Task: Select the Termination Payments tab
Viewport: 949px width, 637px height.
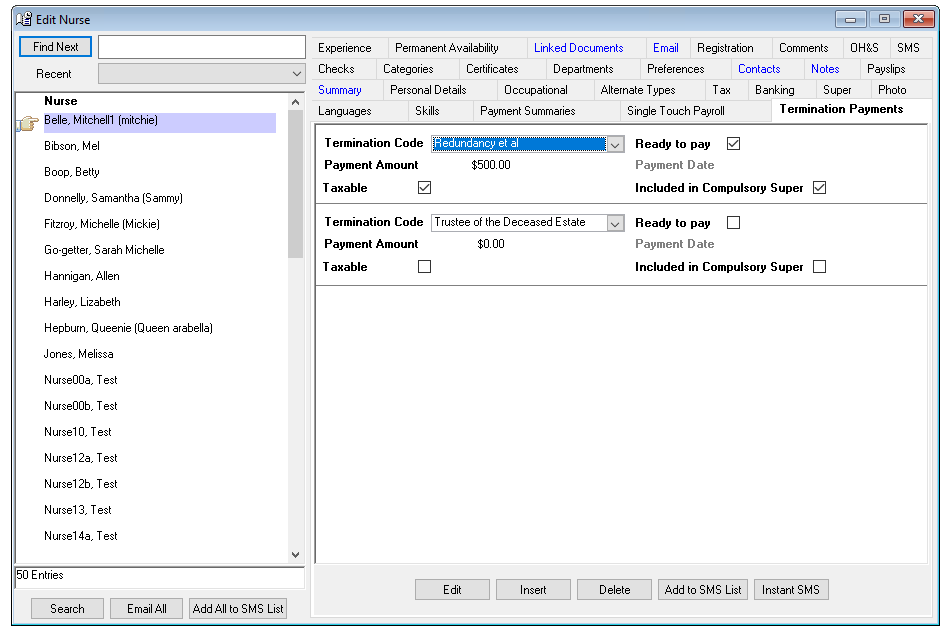Action: [841, 109]
